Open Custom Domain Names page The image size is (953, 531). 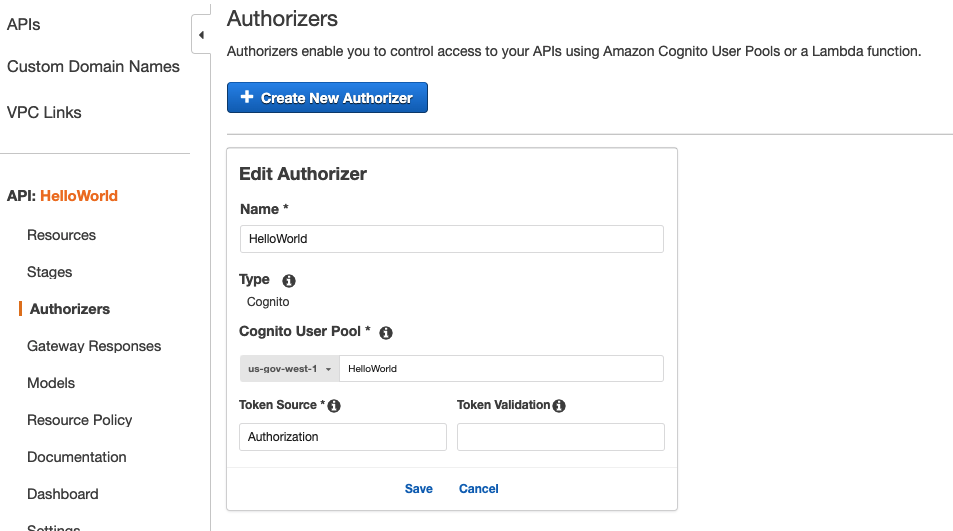(x=93, y=67)
